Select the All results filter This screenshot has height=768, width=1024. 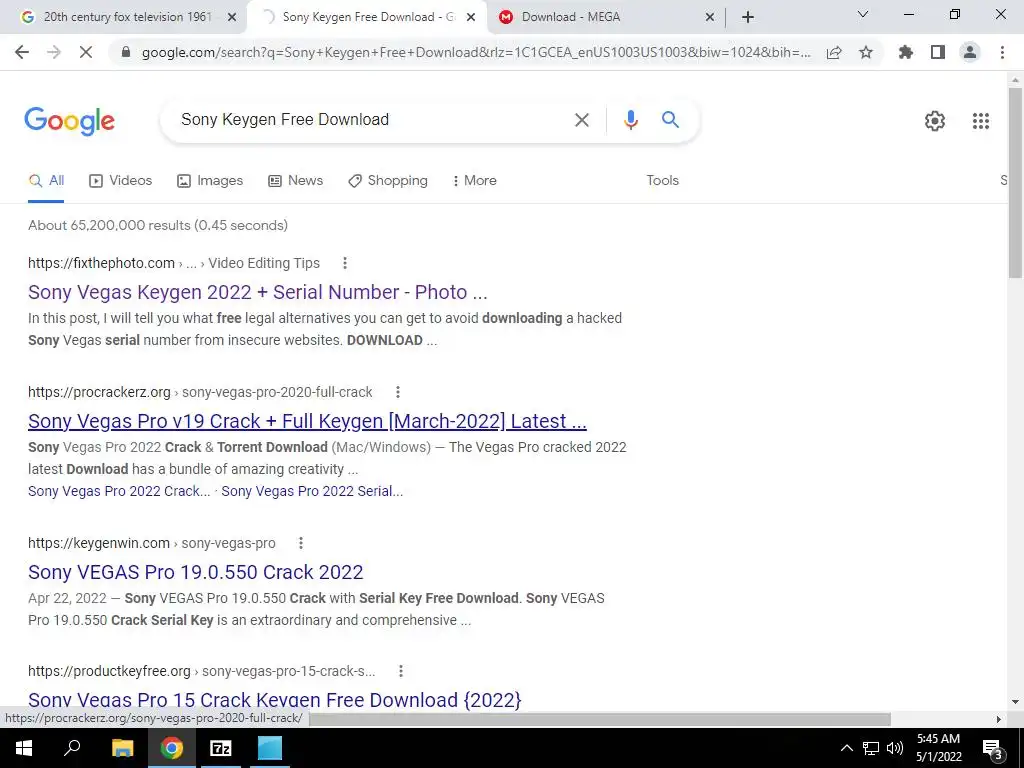(x=46, y=181)
